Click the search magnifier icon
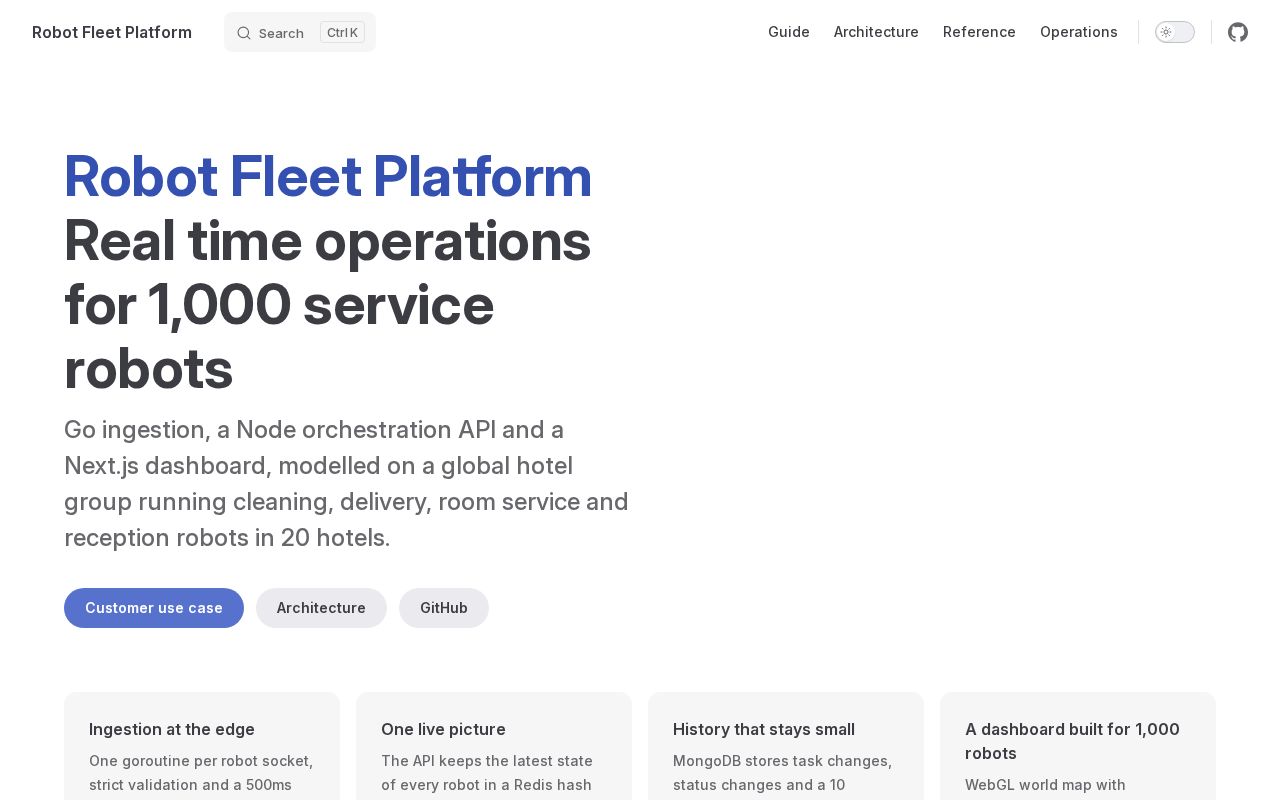The image size is (1280, 800). click(x=244, y=33)
